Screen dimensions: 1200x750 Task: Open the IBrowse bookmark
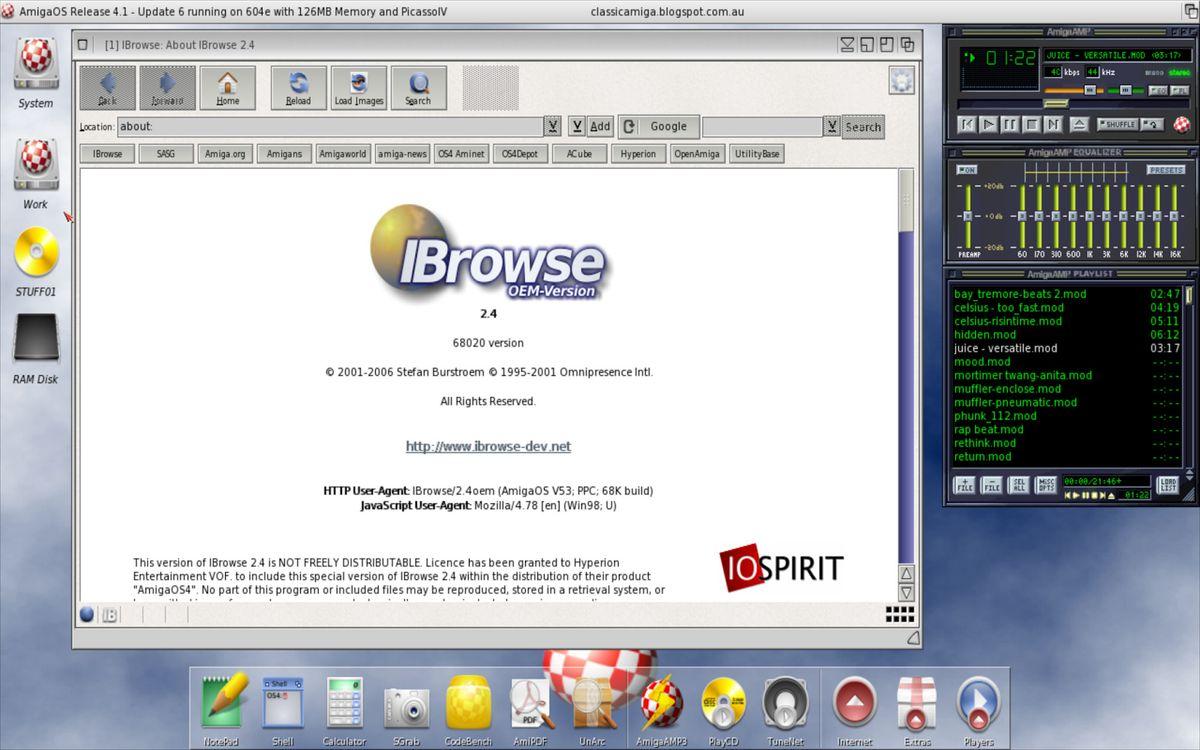click(108, 154)
